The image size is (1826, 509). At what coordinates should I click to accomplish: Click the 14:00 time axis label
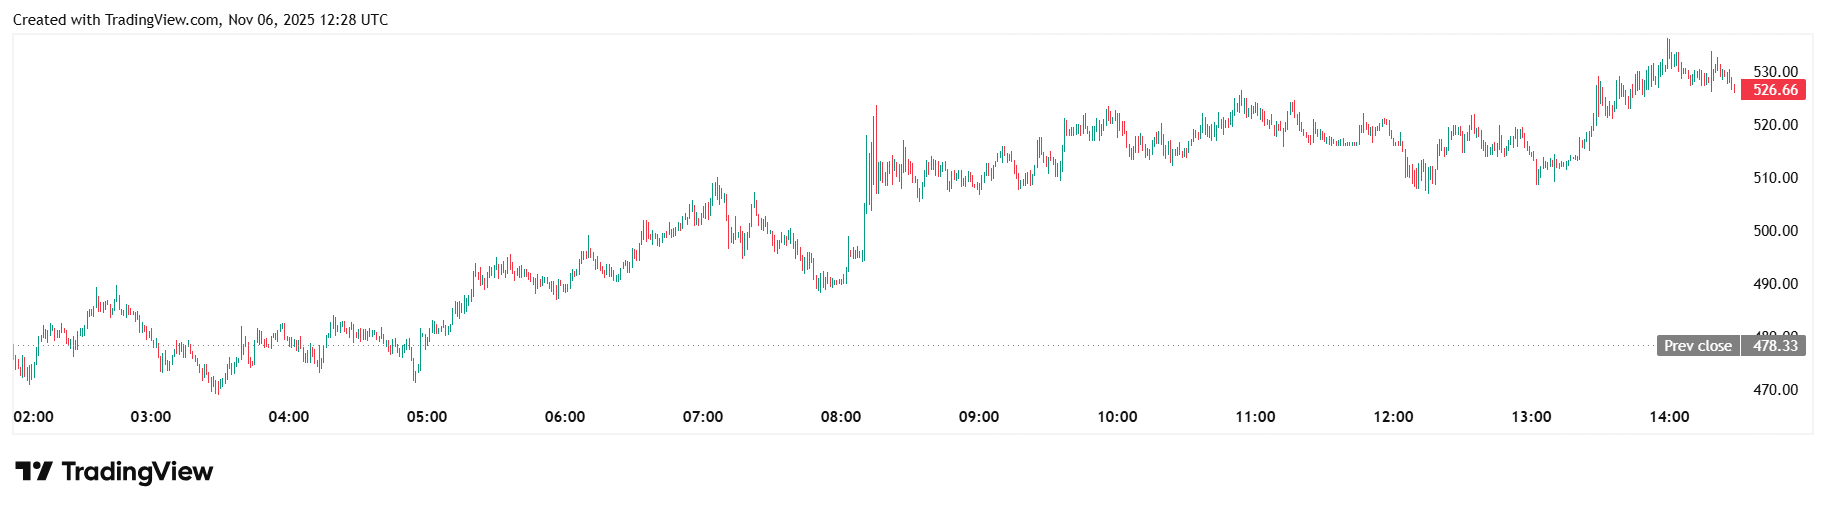point(1669,417)
